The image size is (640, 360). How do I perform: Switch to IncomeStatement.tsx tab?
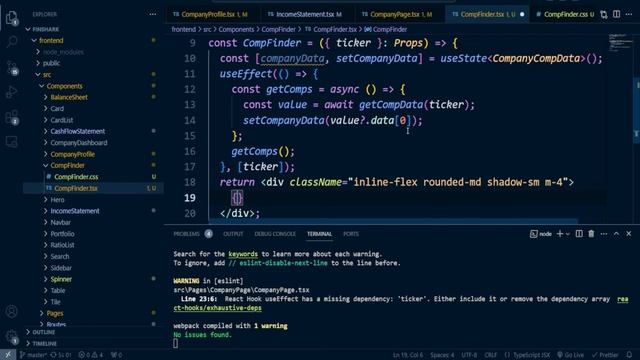(307, 14)
